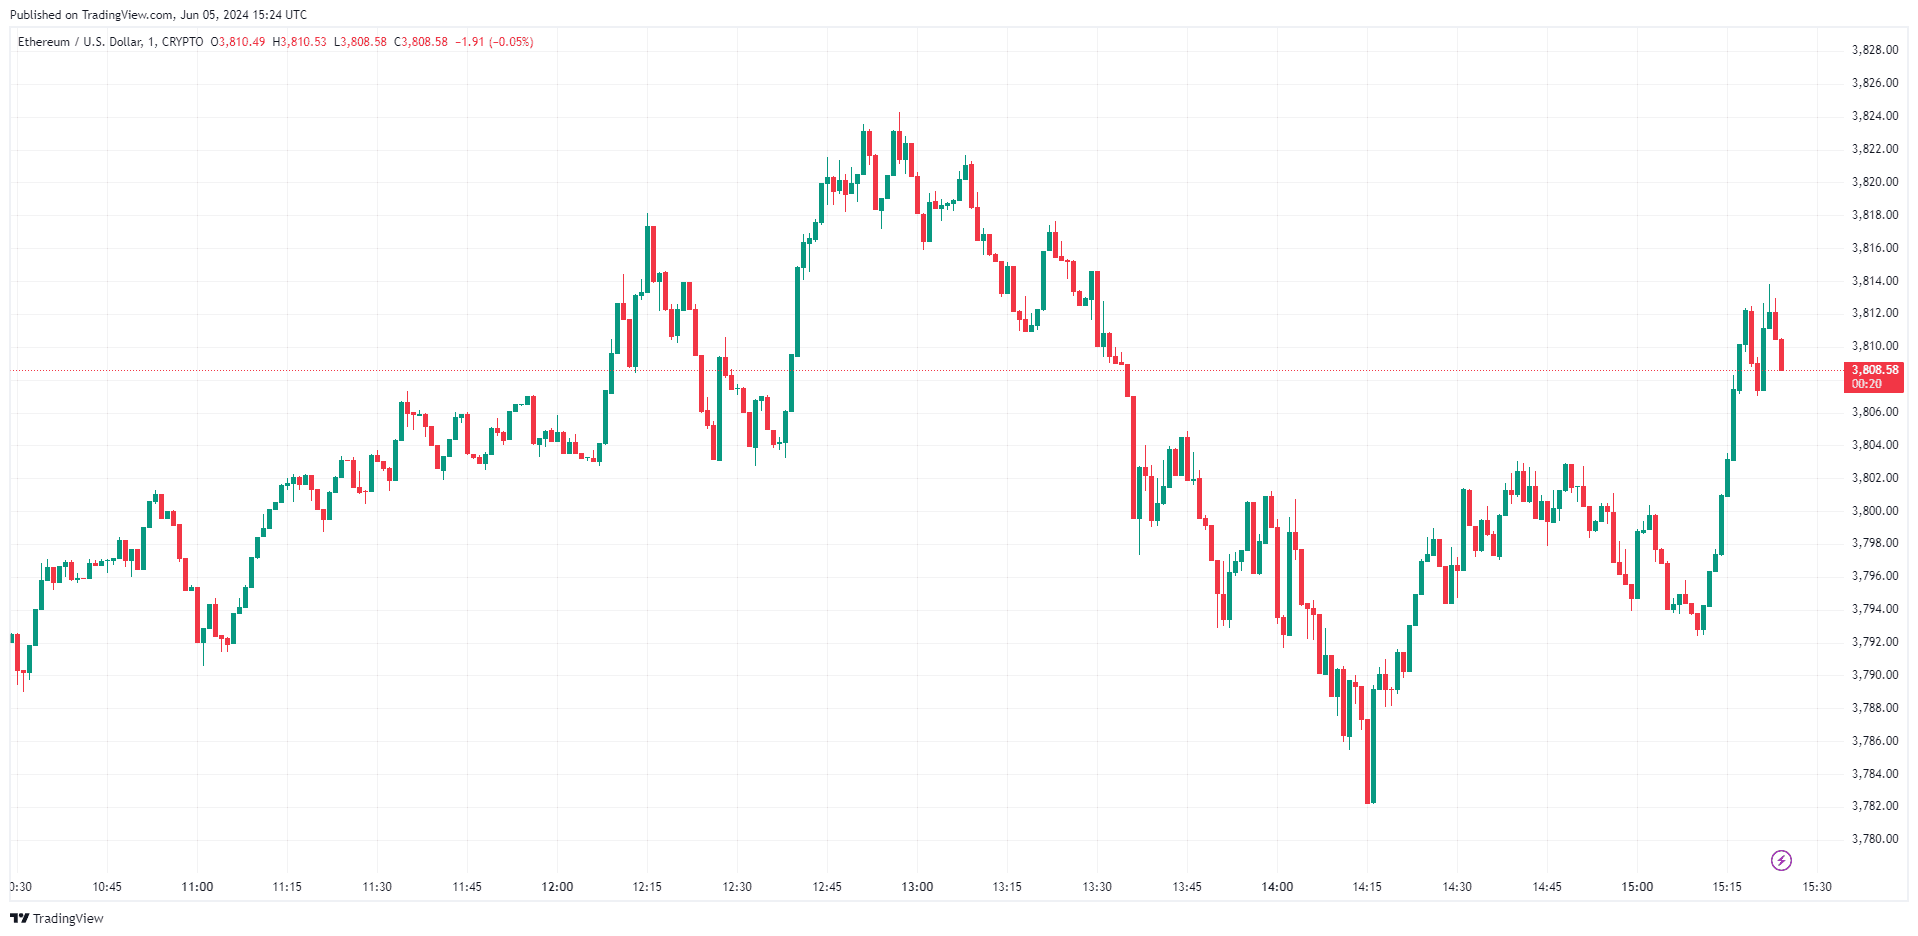
Task: Click the 3,792.00 price axis label
Action: point(1874,642)
